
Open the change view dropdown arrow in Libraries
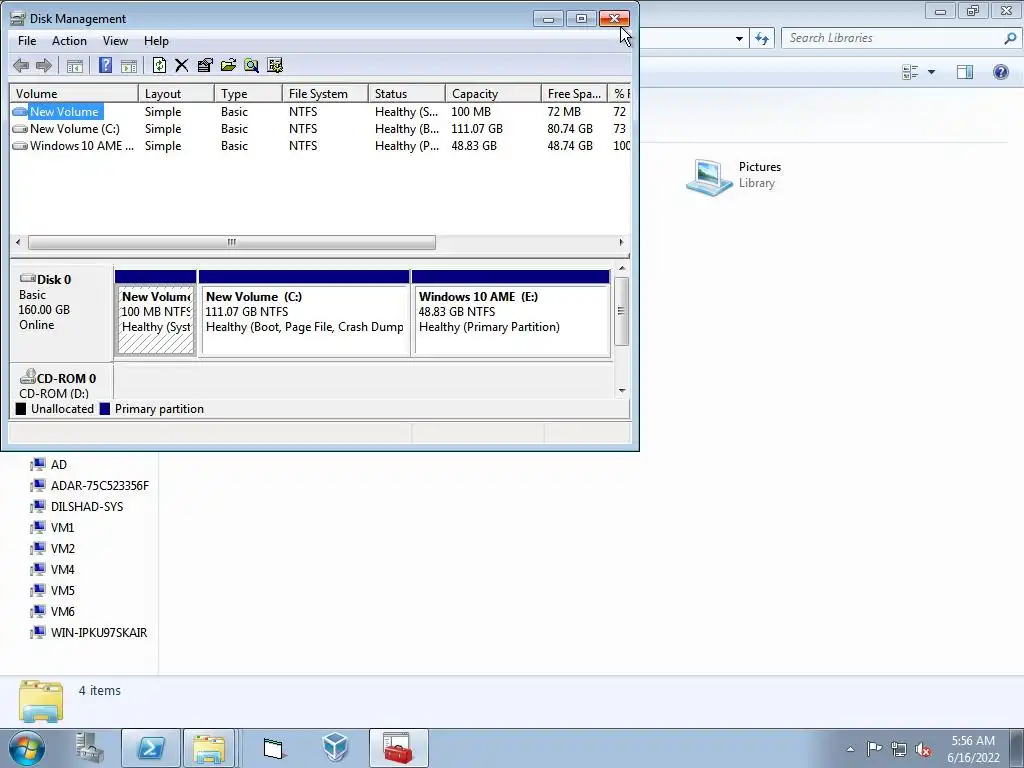coord(931,72)
